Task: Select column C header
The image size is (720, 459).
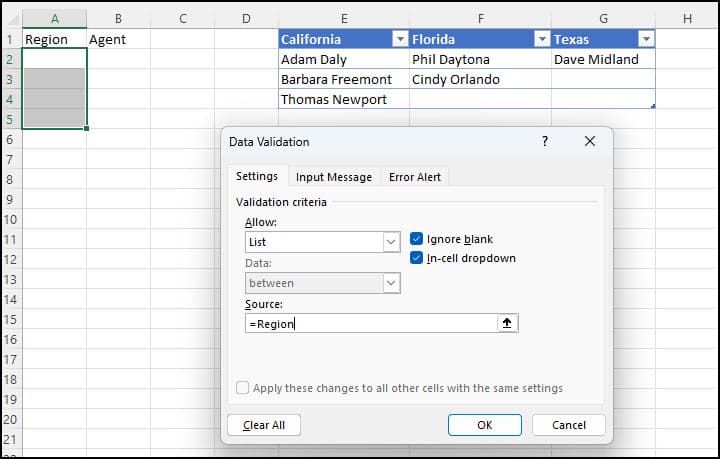Action: pos(183,19)
